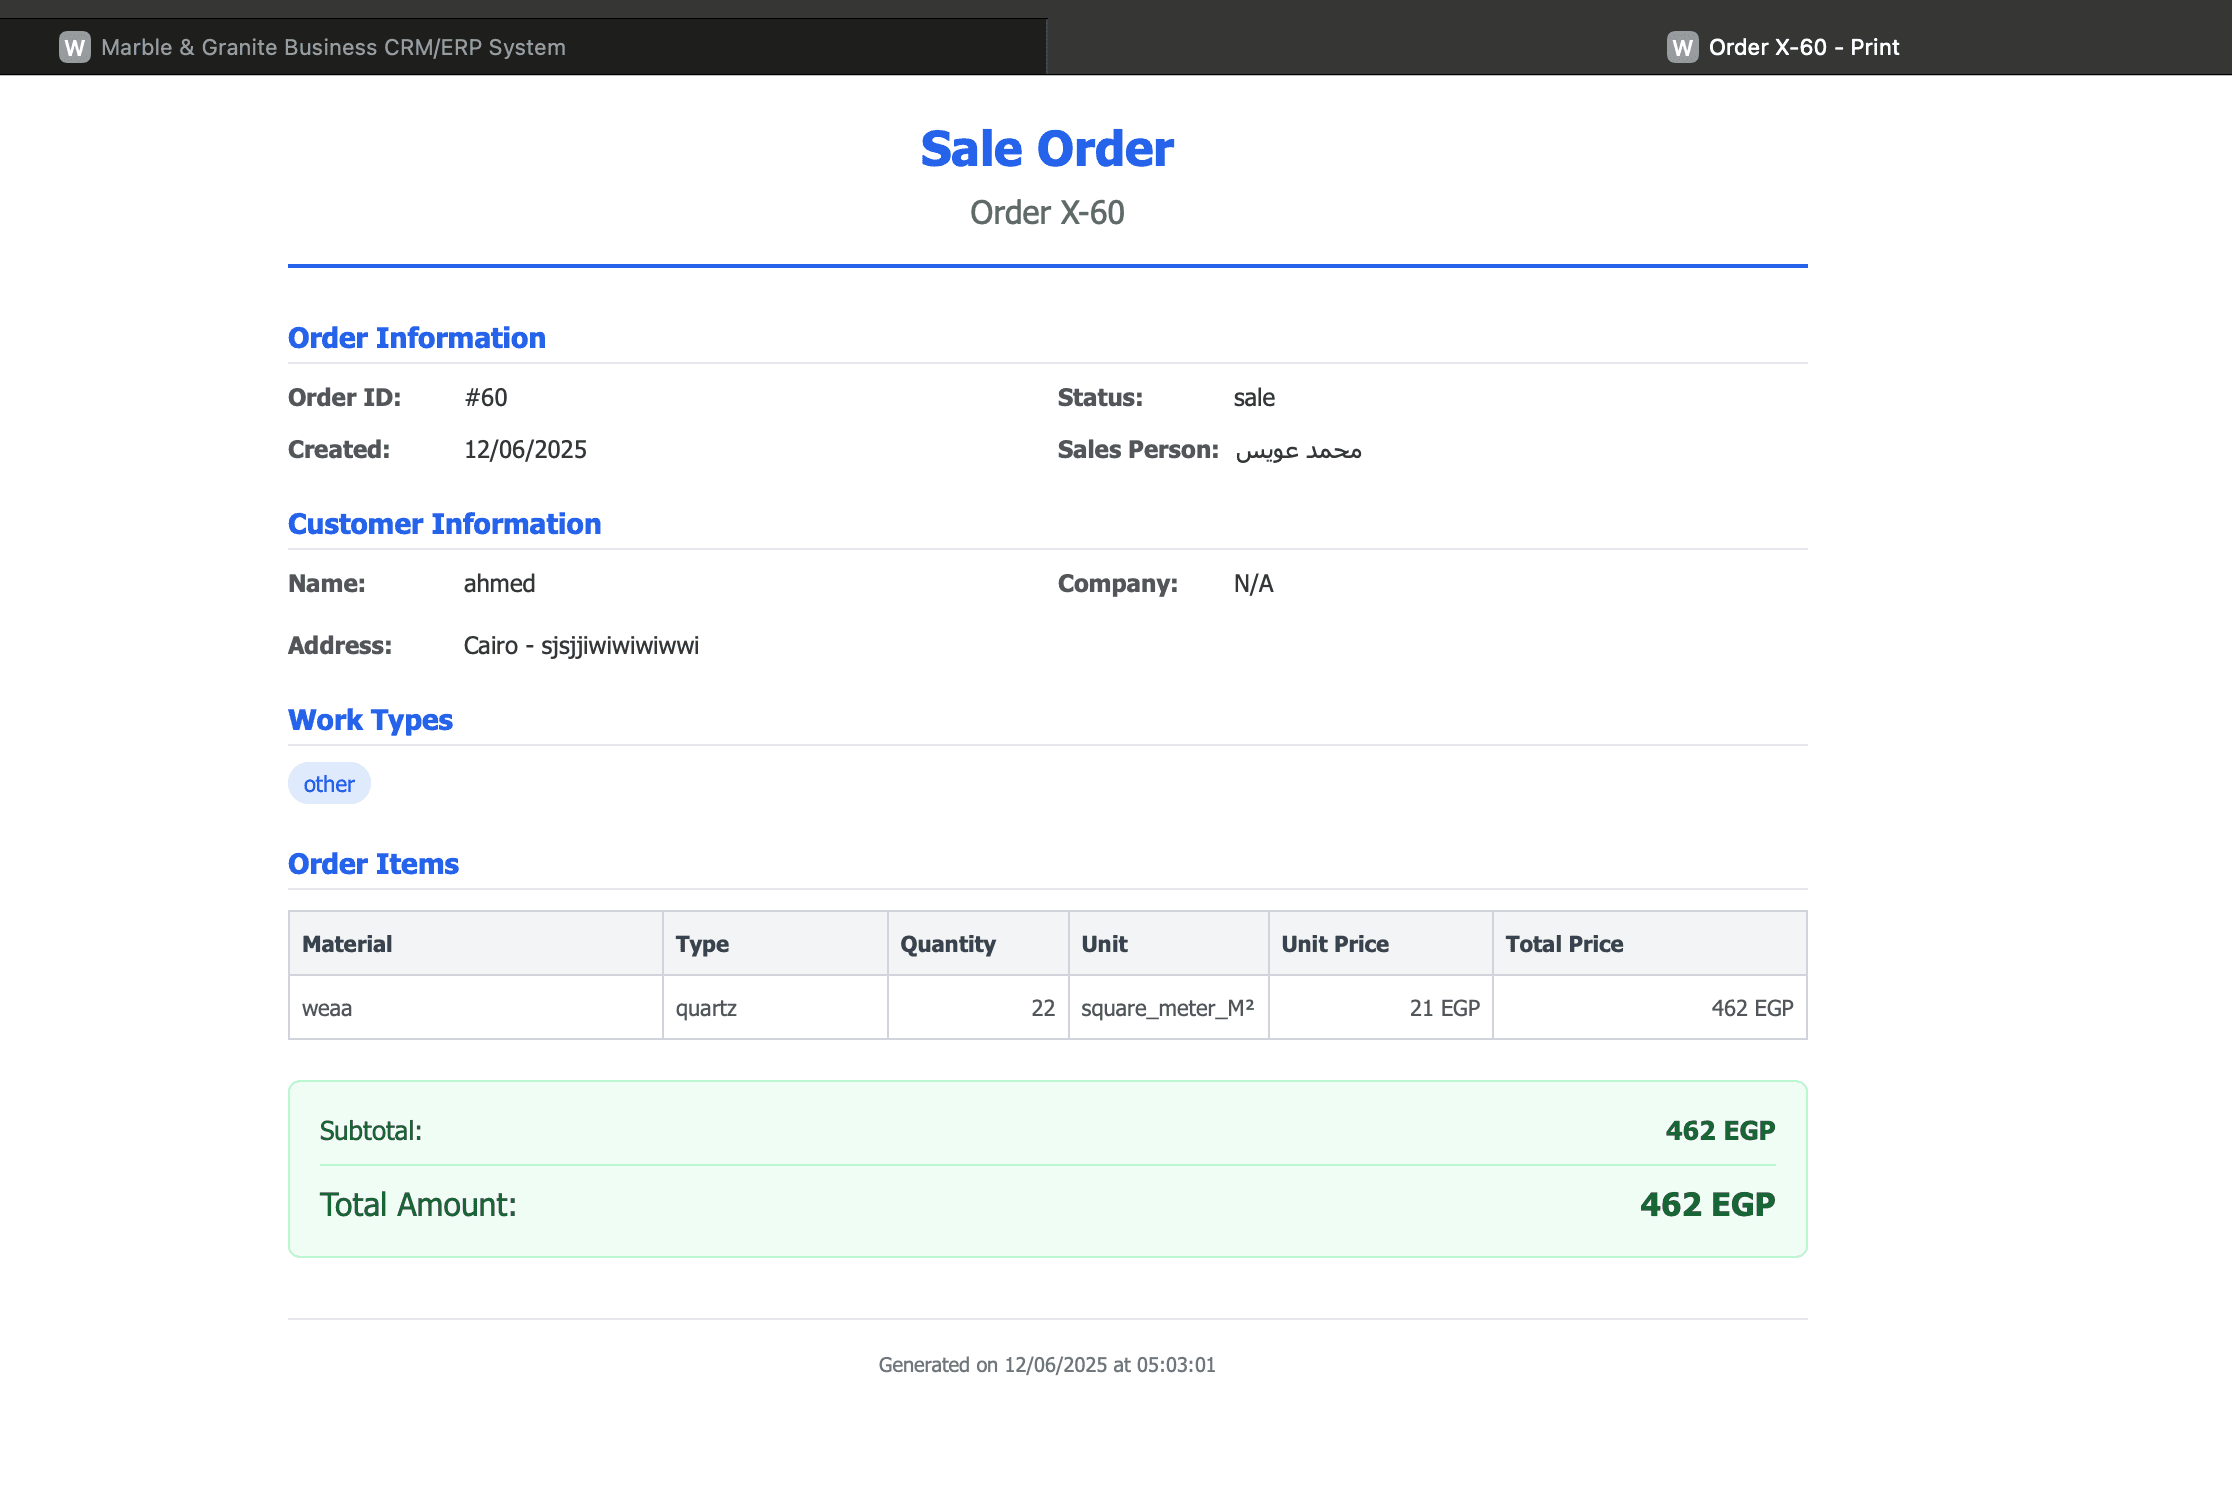
Task: Click the Name: label
Action: [327, 584]
